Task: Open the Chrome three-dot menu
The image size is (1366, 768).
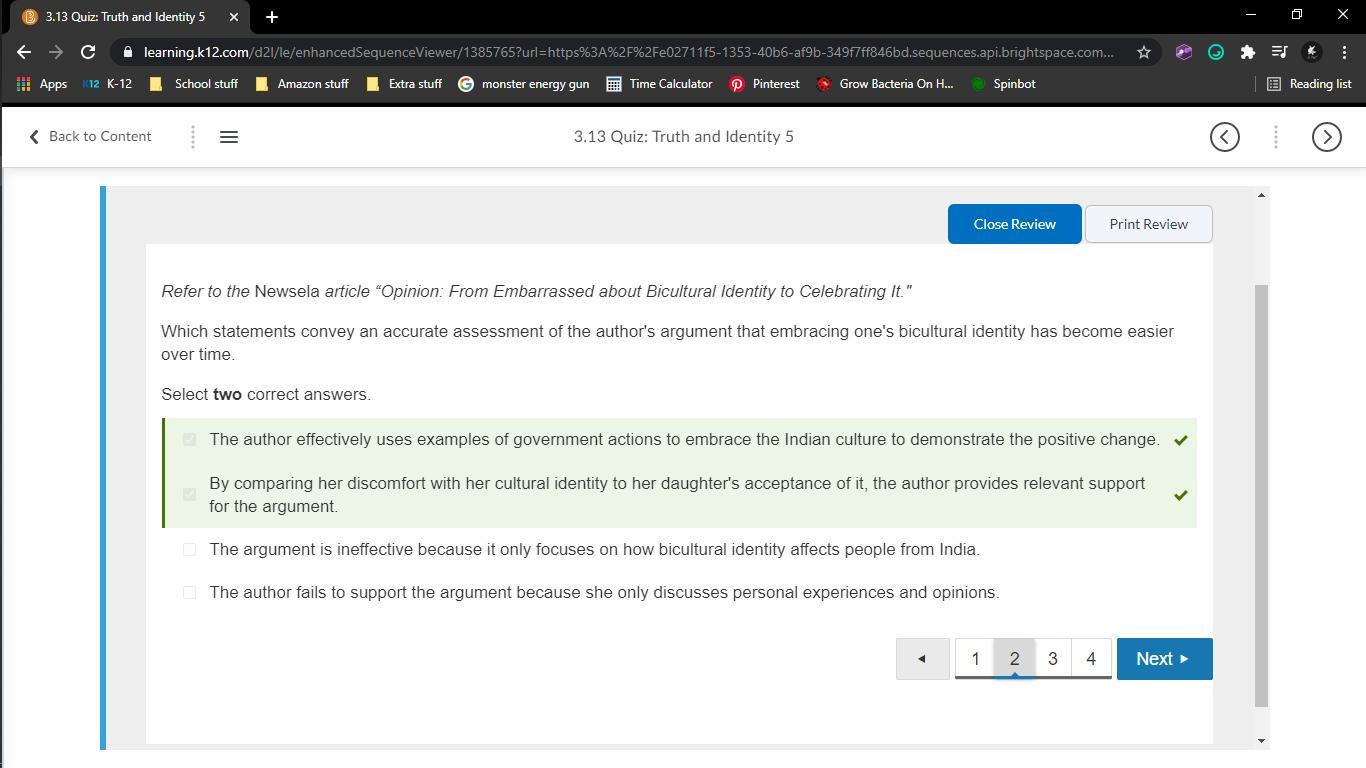Action: 1344,52
